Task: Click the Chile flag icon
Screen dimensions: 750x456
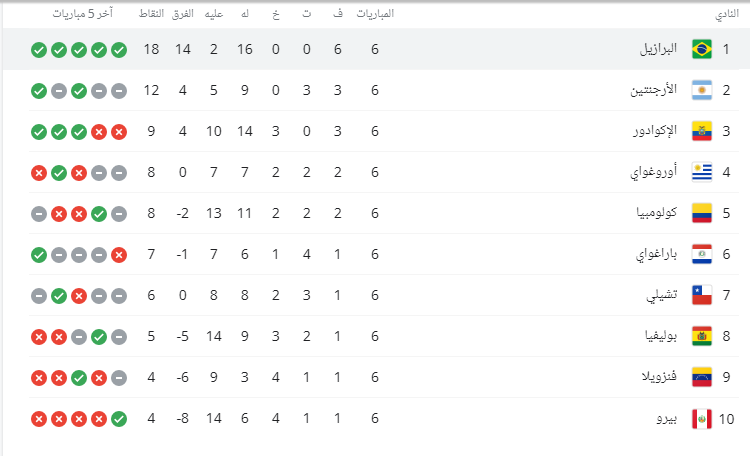Action: point(701,295)
